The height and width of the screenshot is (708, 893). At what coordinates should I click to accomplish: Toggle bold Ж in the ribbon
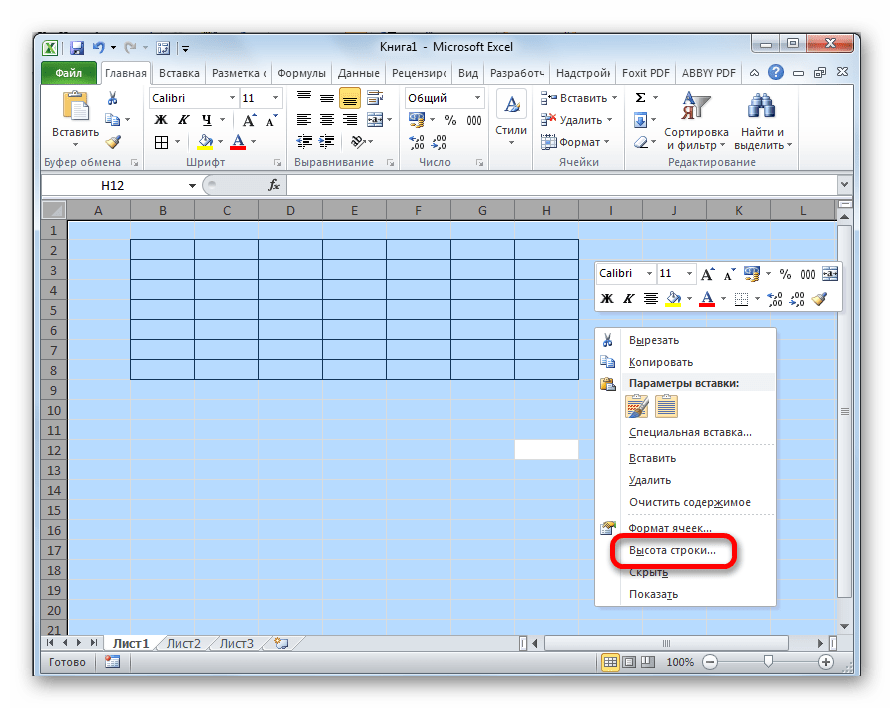pos(161,120)
